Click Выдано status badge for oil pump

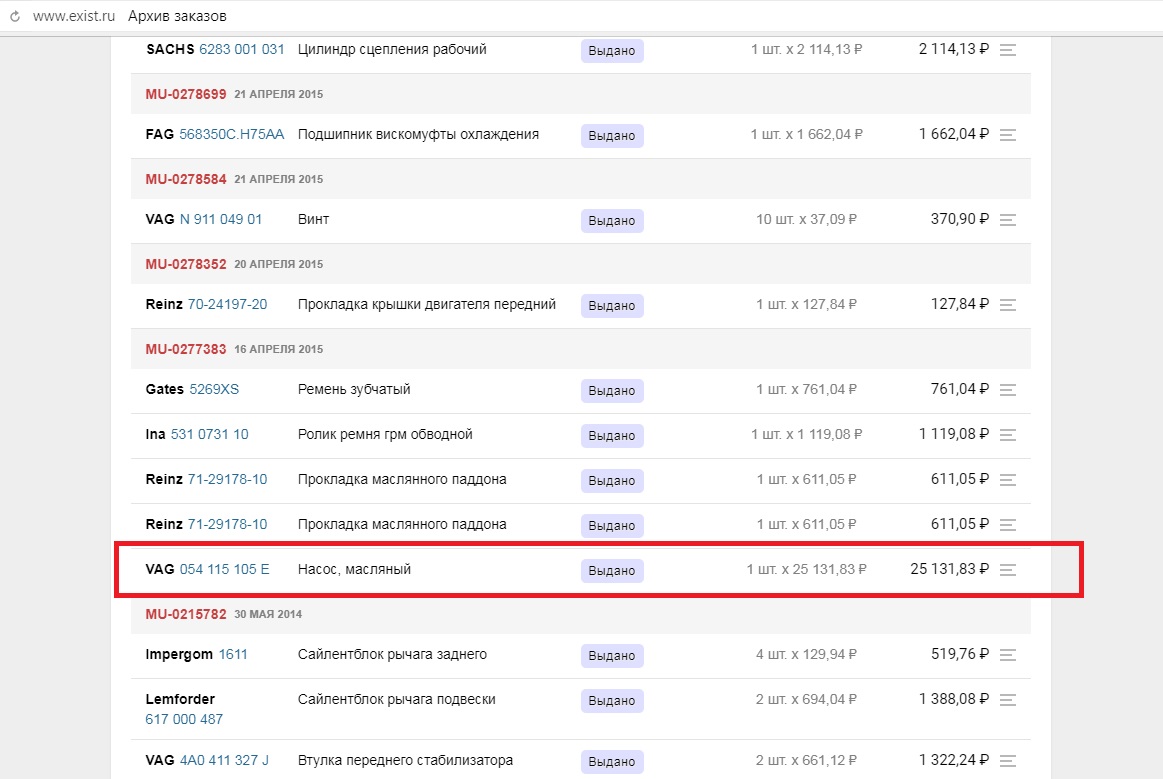(x=611, y=571)
